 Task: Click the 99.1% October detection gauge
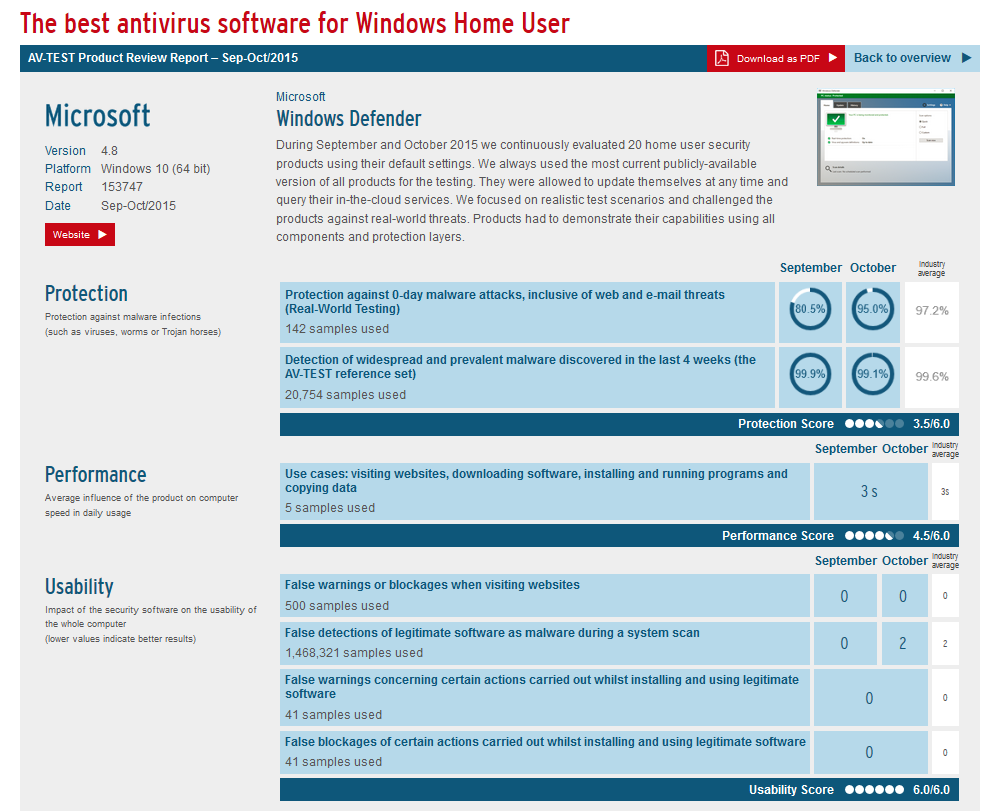pyautogui.click(x=872, y=374)
